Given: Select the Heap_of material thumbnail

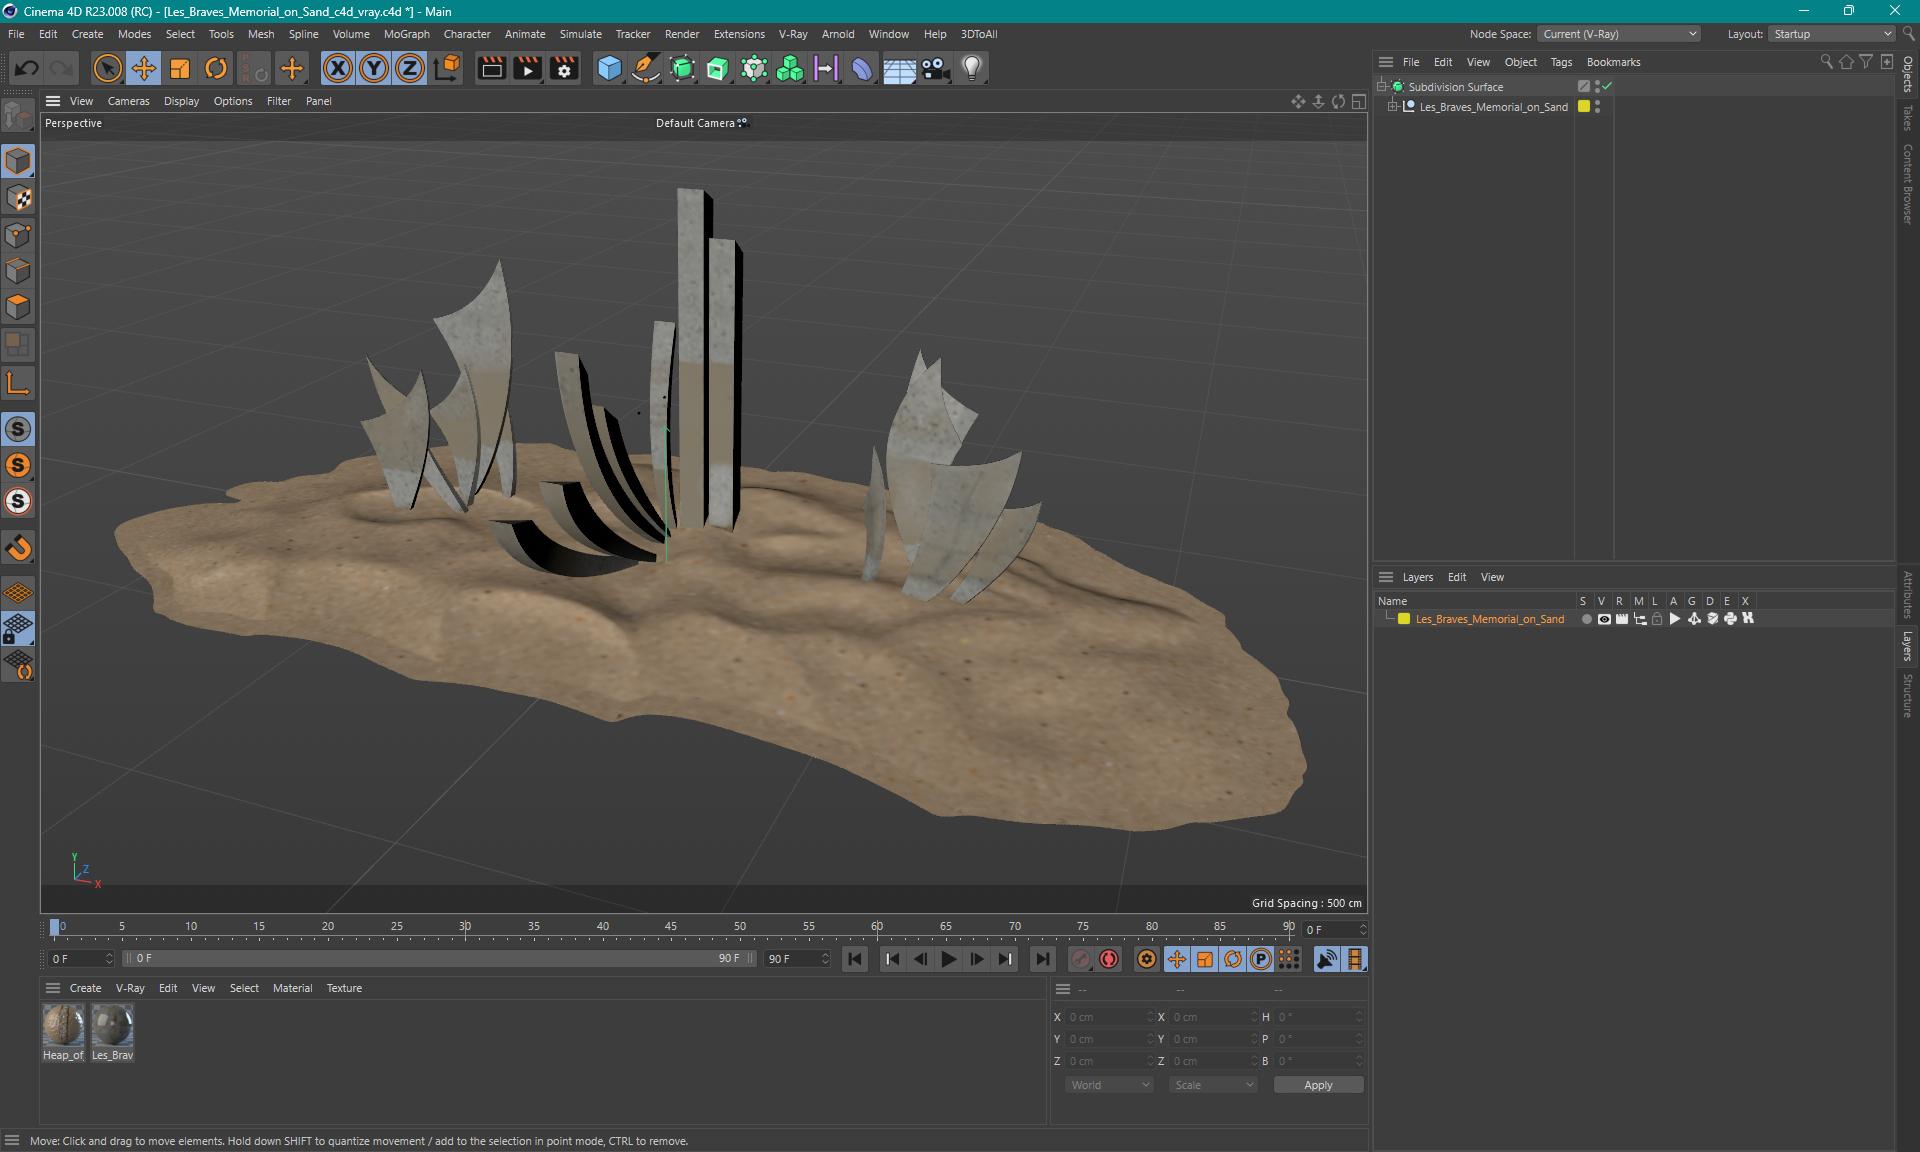Looking at the screenshot, I should pos(63,1026).
